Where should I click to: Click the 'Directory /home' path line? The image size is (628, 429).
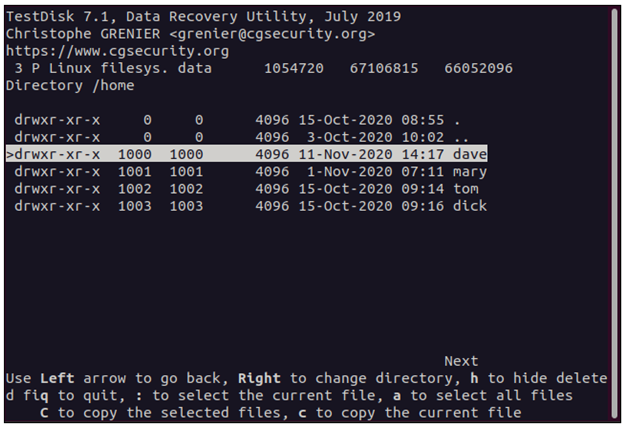click(70, 85)
